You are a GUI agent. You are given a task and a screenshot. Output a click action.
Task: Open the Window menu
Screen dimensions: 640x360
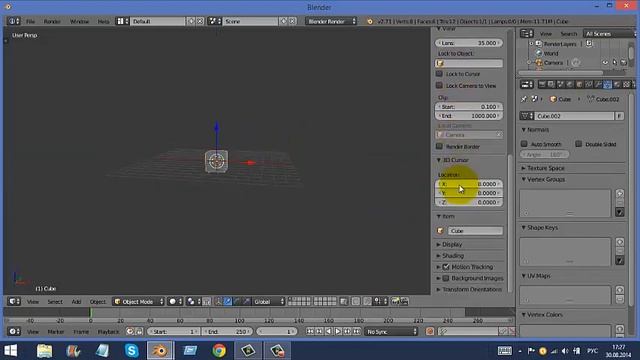click(x=79, y=21)
